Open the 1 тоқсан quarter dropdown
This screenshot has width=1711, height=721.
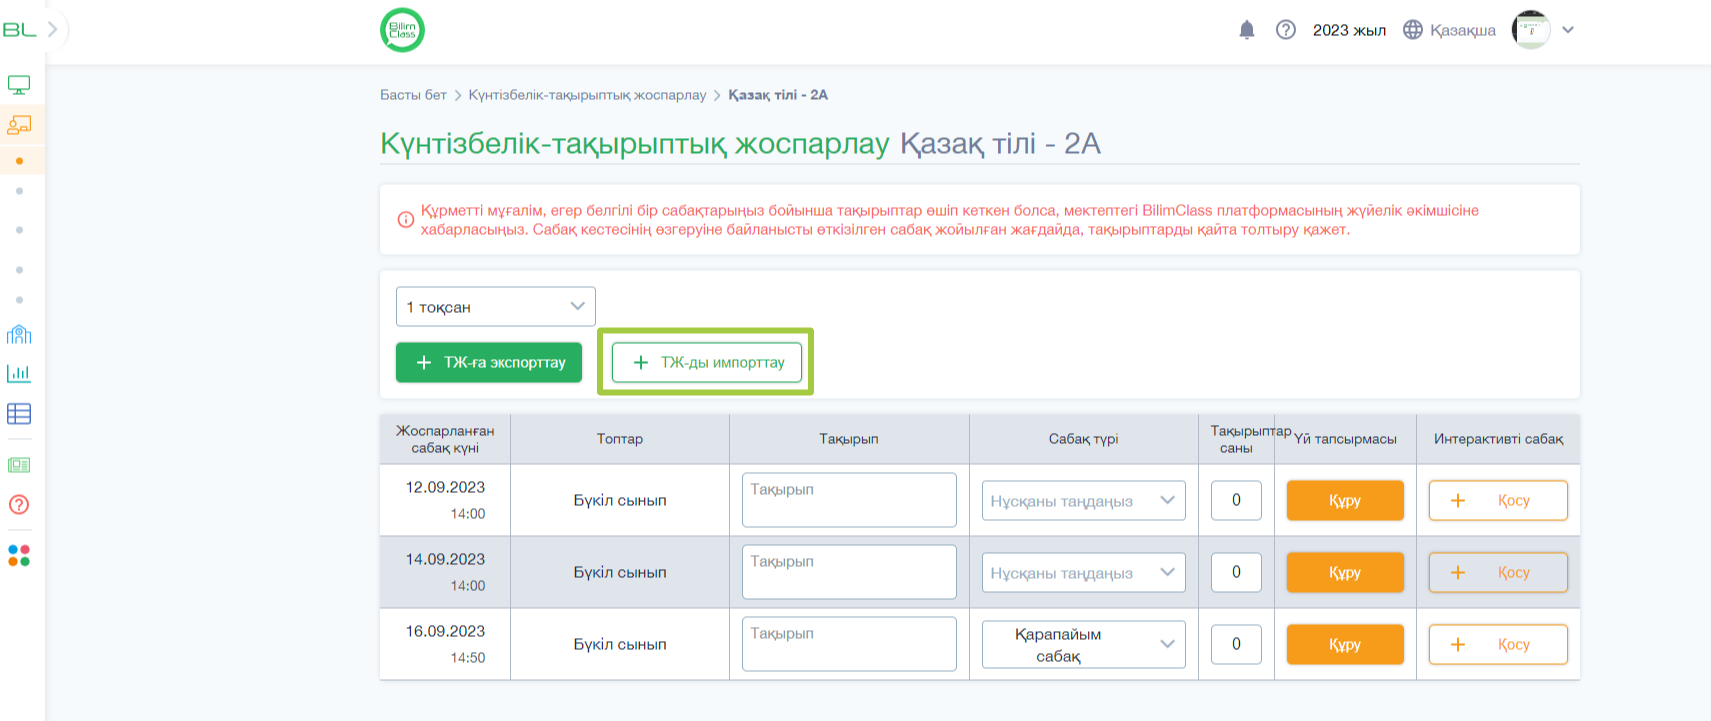[x=496, y=307]
